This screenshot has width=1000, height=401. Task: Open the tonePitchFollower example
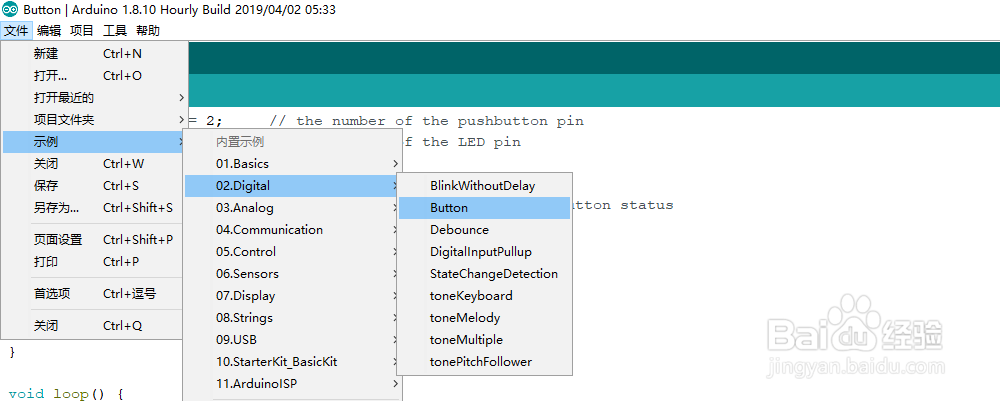484,362
